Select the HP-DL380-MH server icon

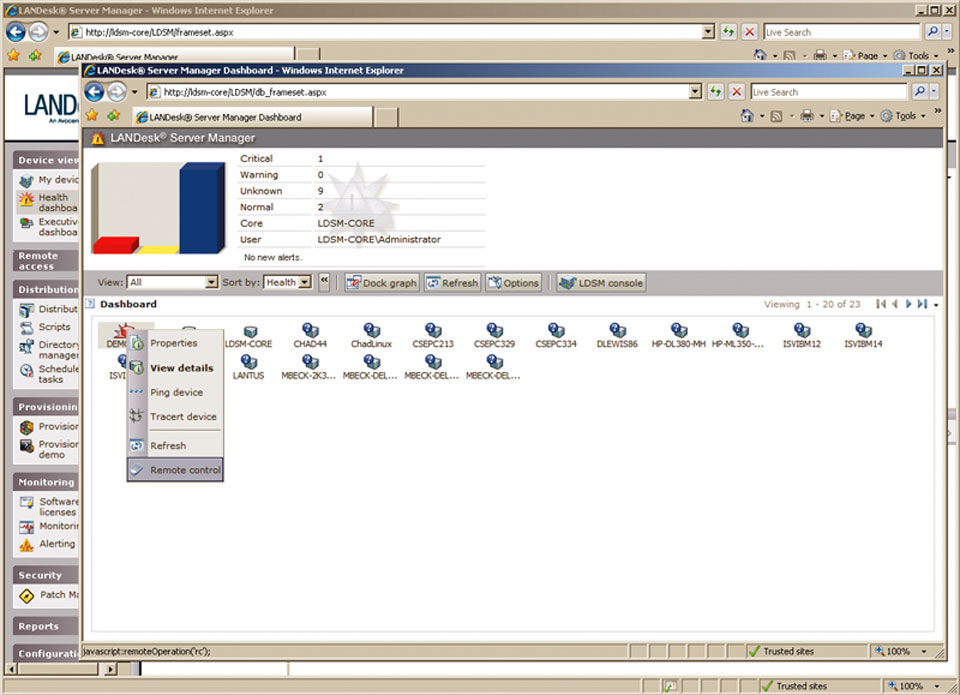click(x=678, y=331)
